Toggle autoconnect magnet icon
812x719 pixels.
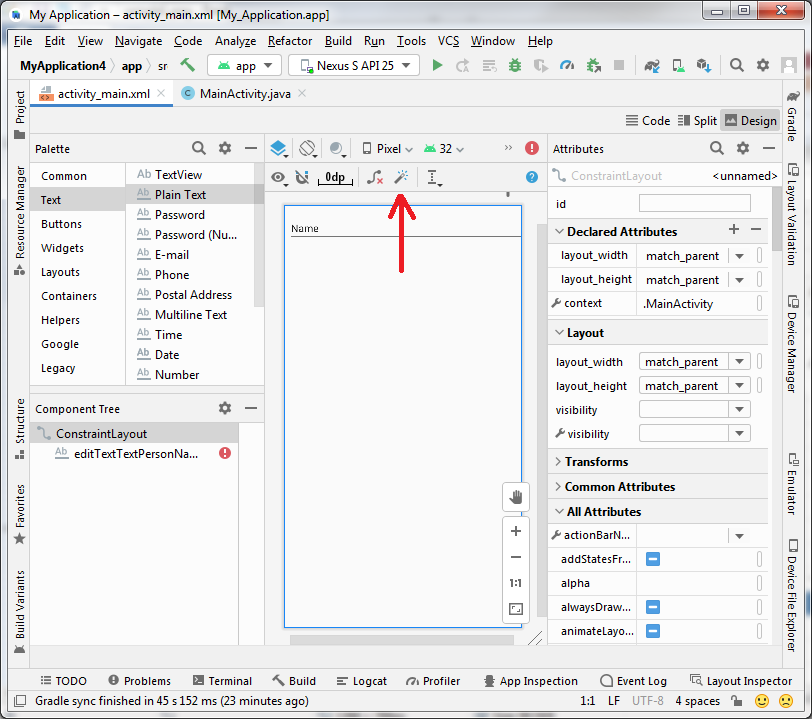302,177
